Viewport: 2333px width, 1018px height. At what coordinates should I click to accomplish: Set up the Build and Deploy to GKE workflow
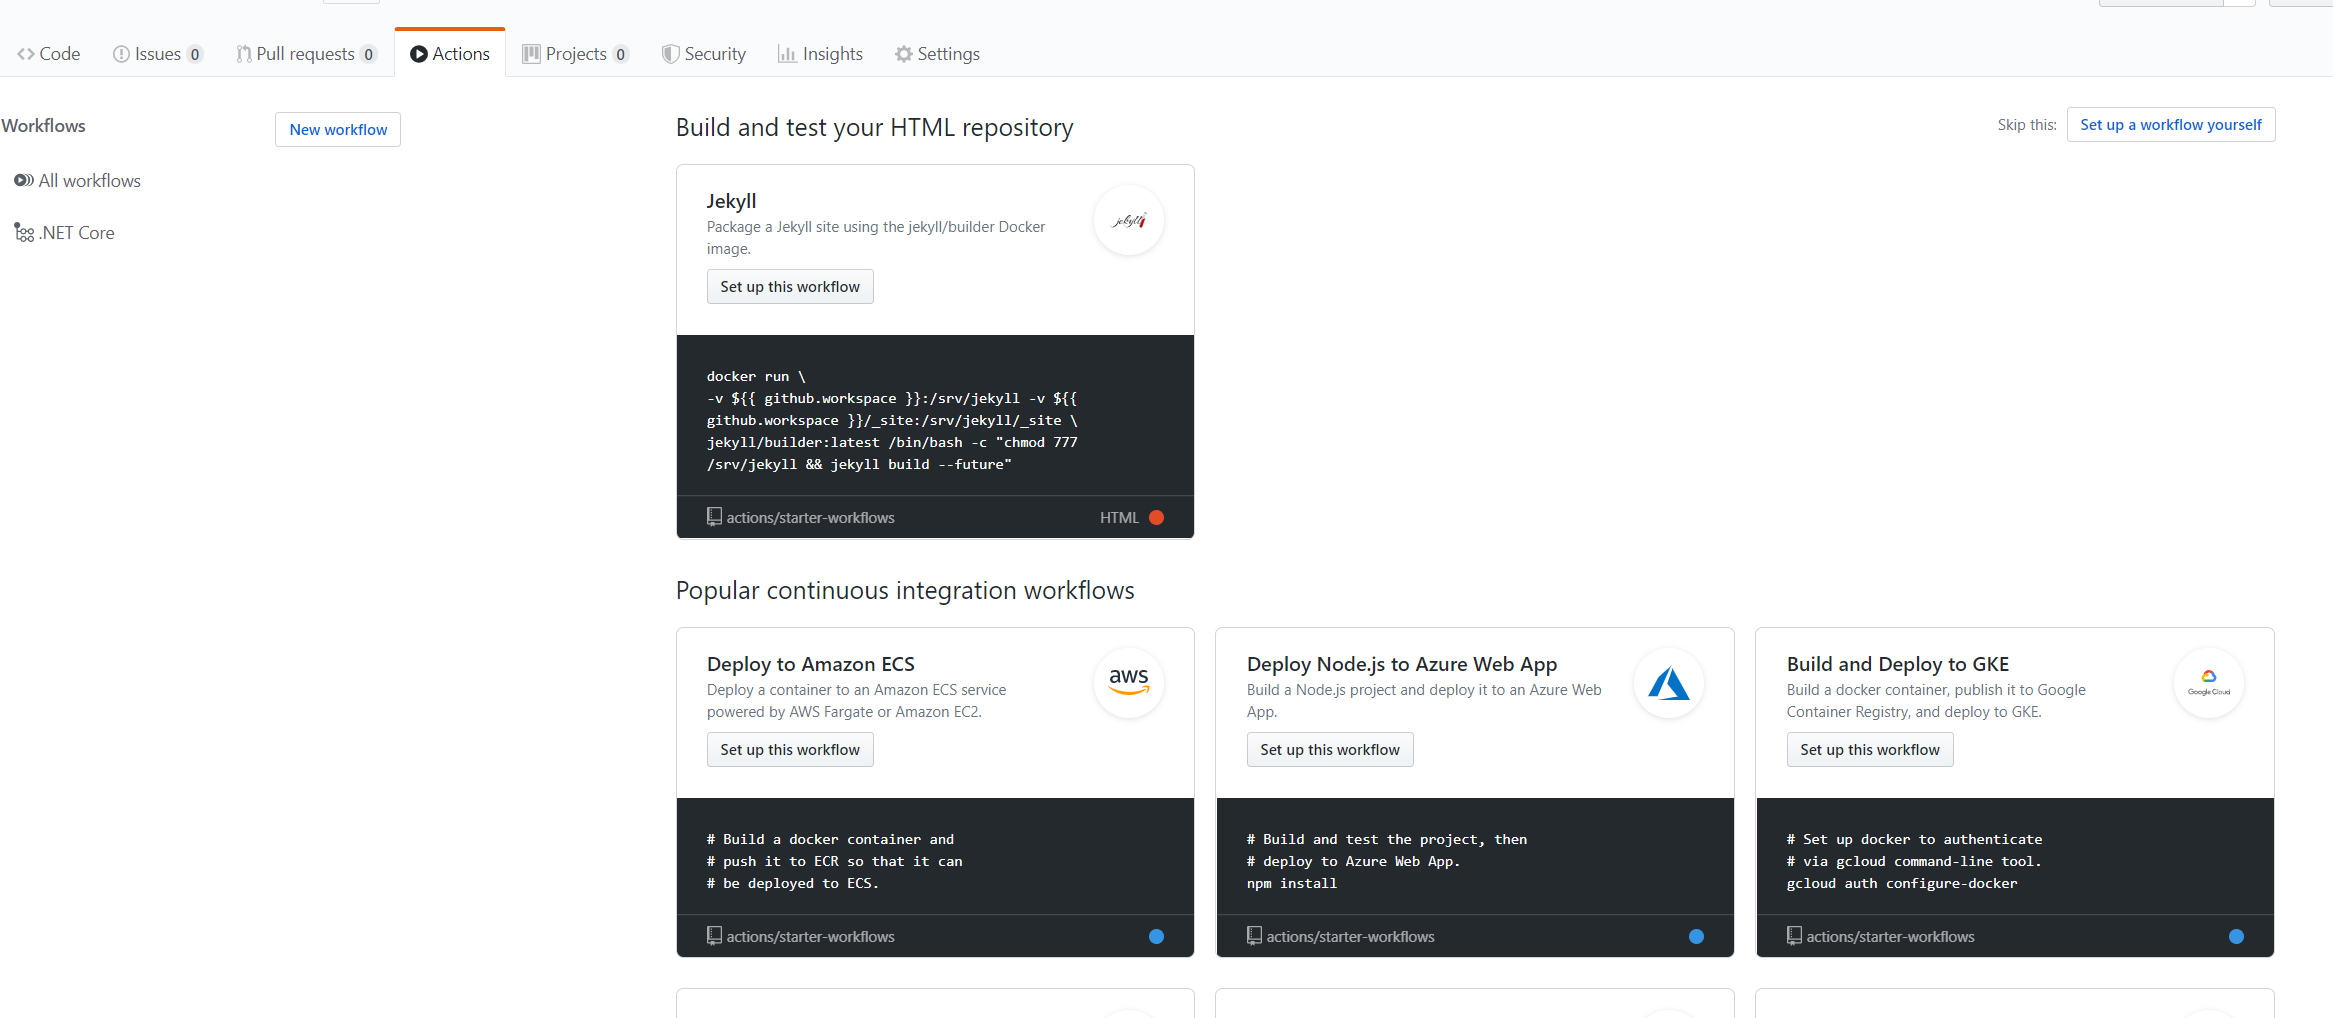coord(1869,750)
